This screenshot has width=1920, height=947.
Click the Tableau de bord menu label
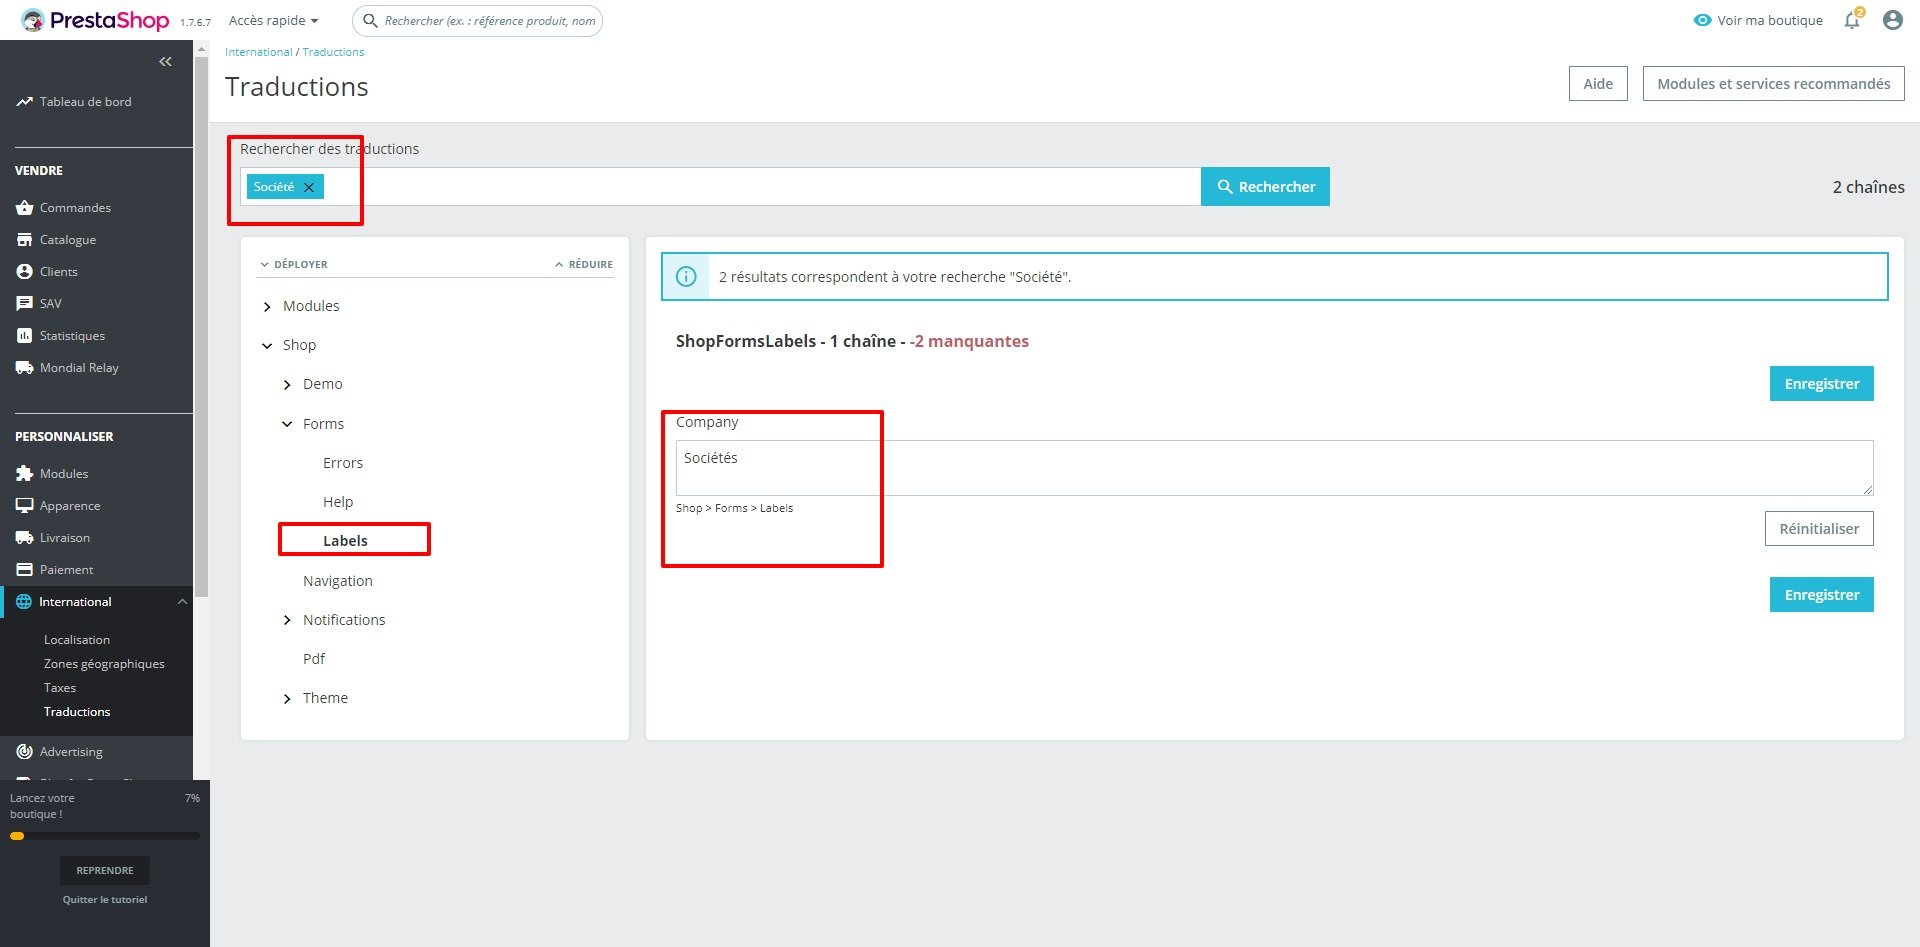[86, 102]
